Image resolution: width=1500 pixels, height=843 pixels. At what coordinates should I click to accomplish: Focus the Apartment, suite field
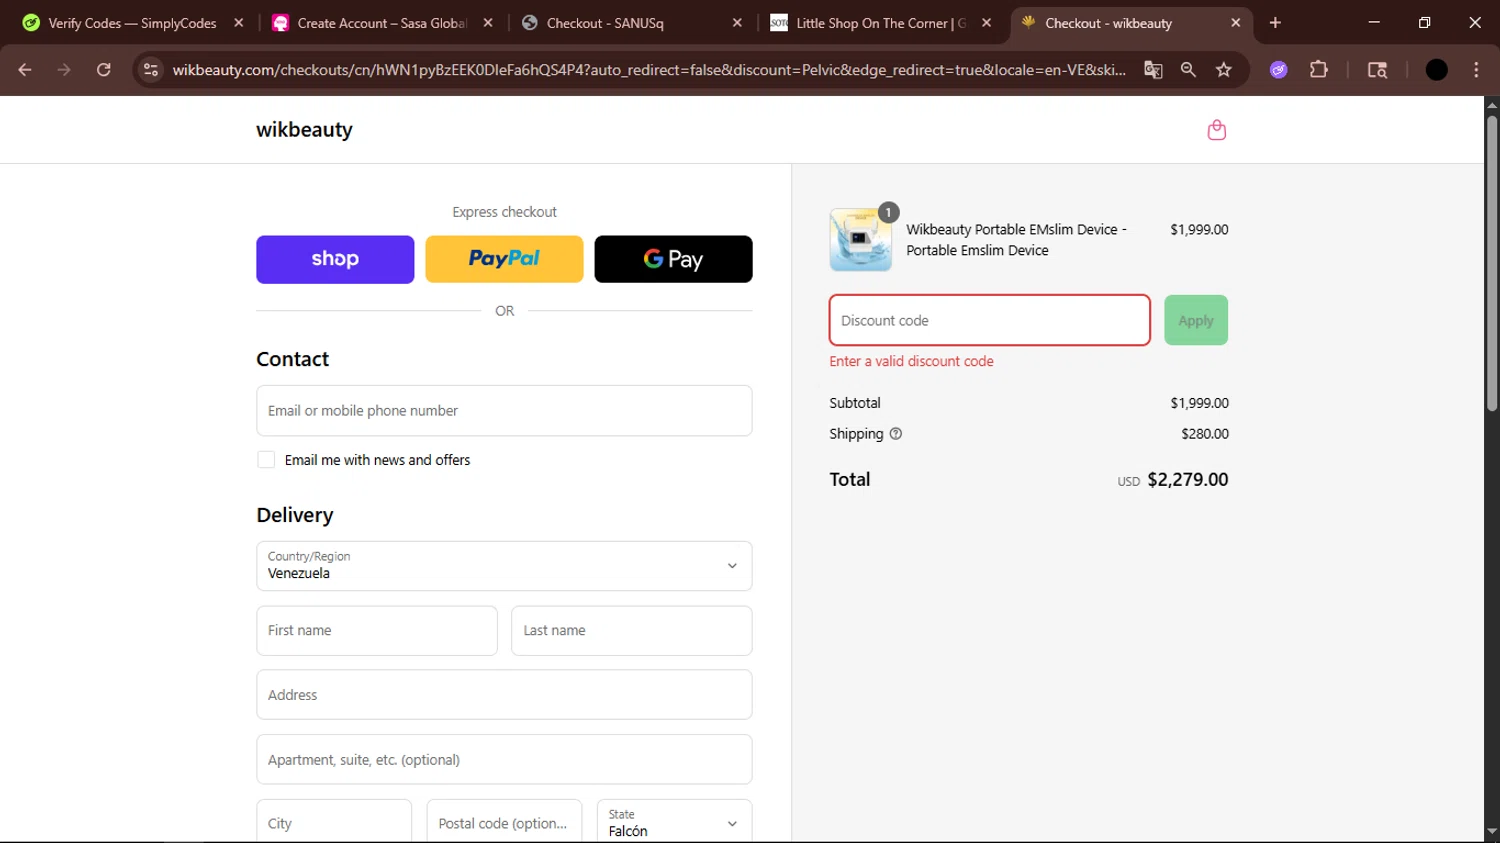coord(504,760)
